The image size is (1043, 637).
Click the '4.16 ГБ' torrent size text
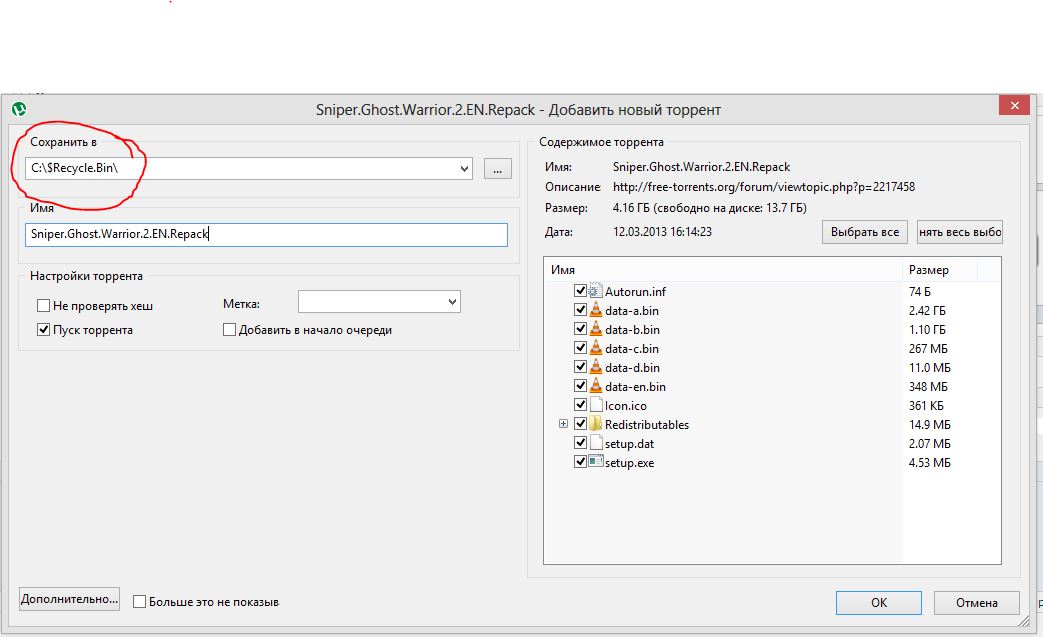point(631,208)
